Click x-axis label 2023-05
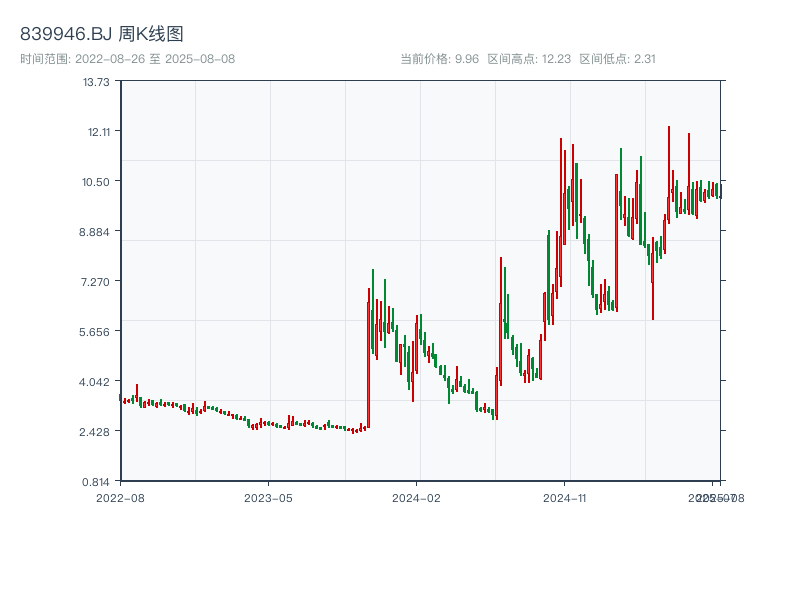This screenshot has width=800, height=600. click(268, 498)
